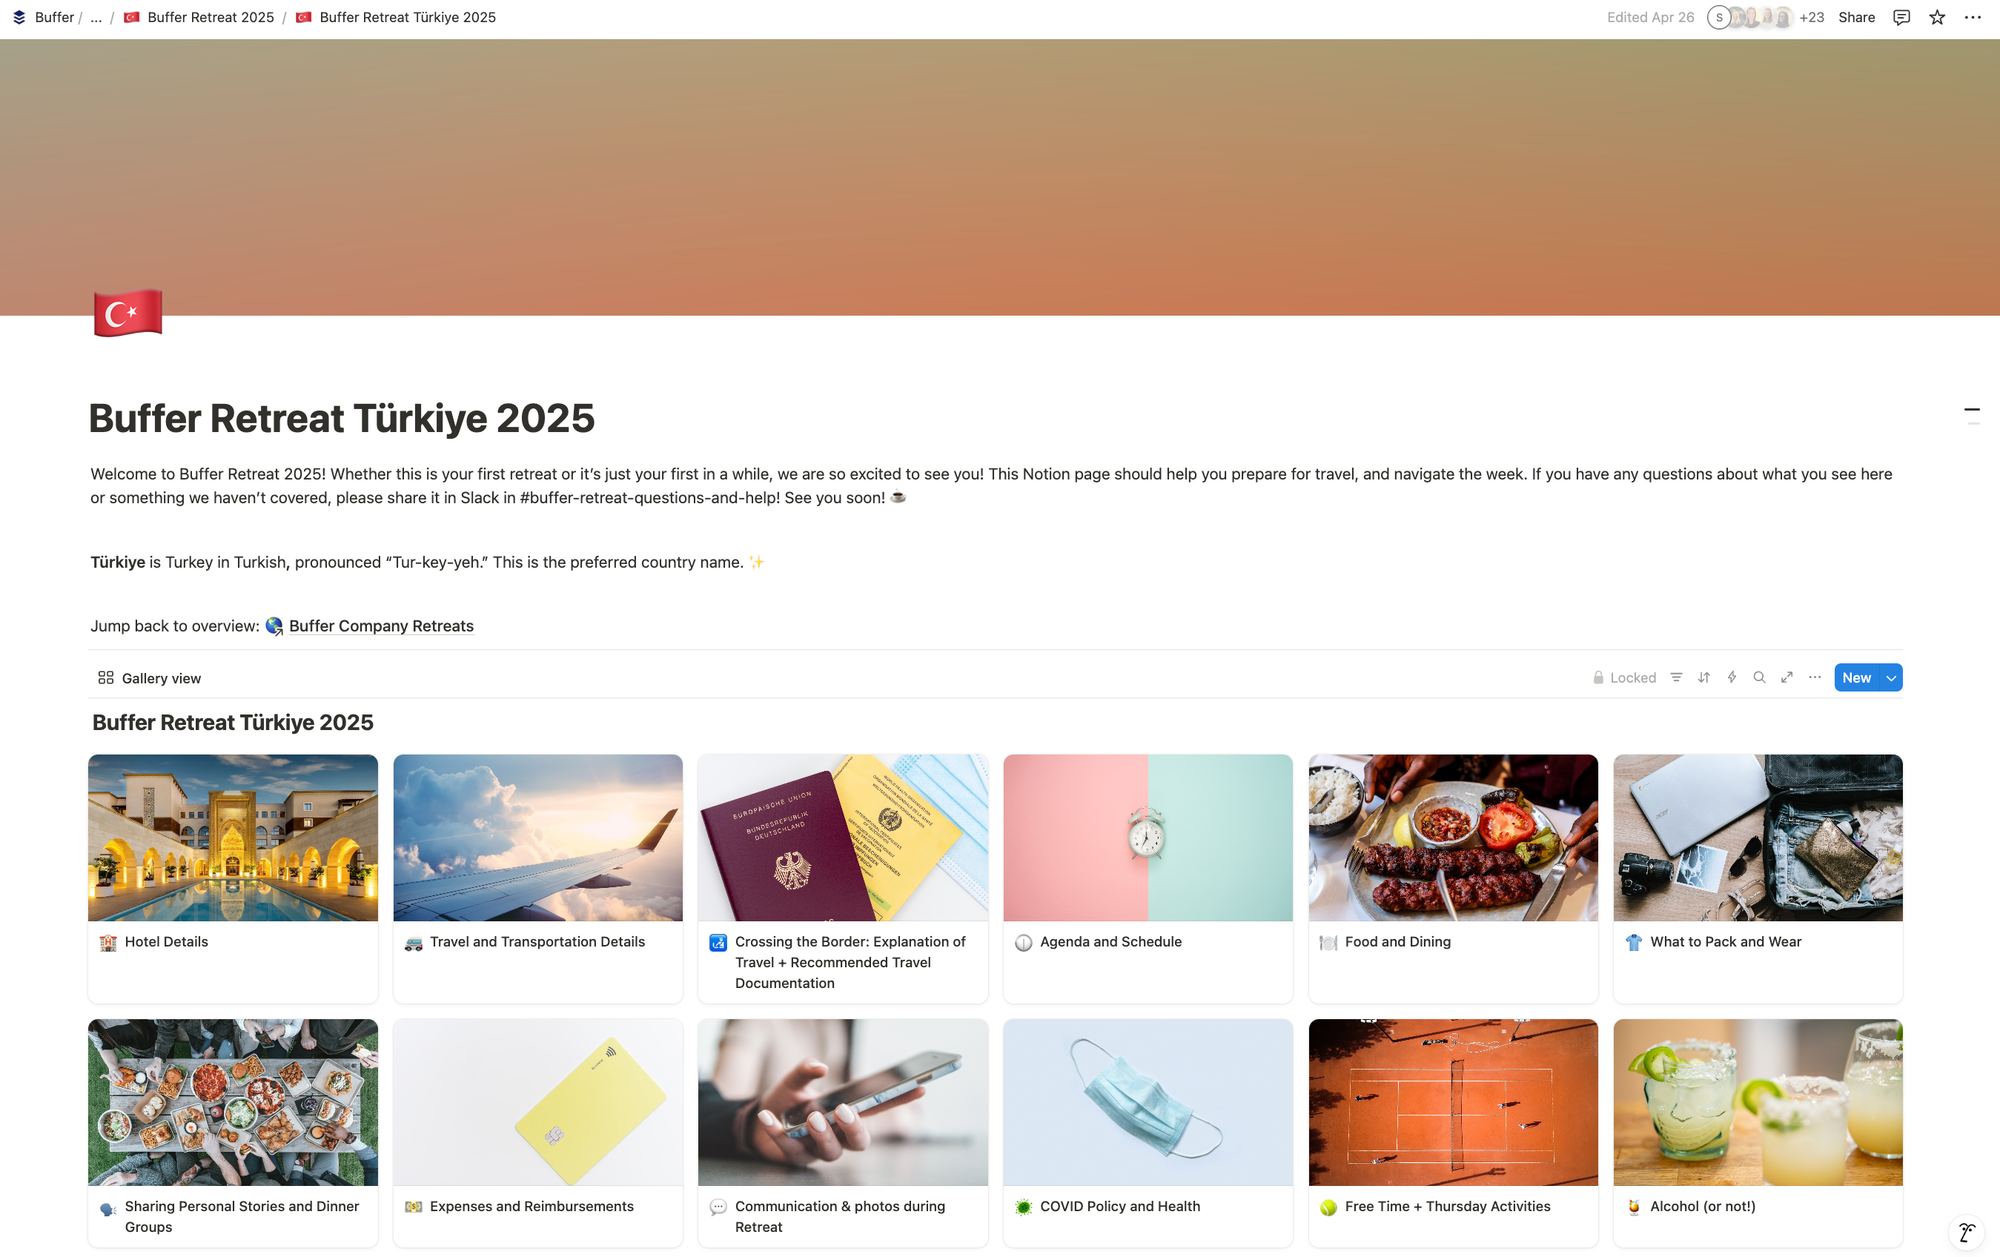Viewport: 2000px width, 1257px height.
Task: Open the Buffer Company Retreats link
Action: pos(381,626)
